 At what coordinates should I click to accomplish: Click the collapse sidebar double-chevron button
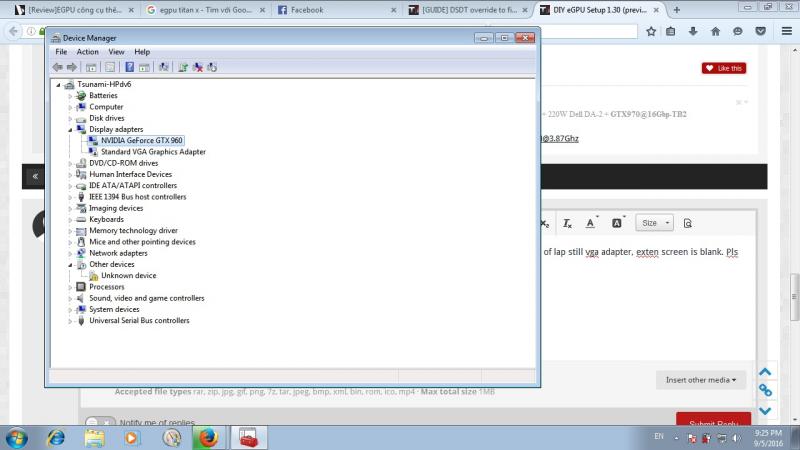coord(35,177)
